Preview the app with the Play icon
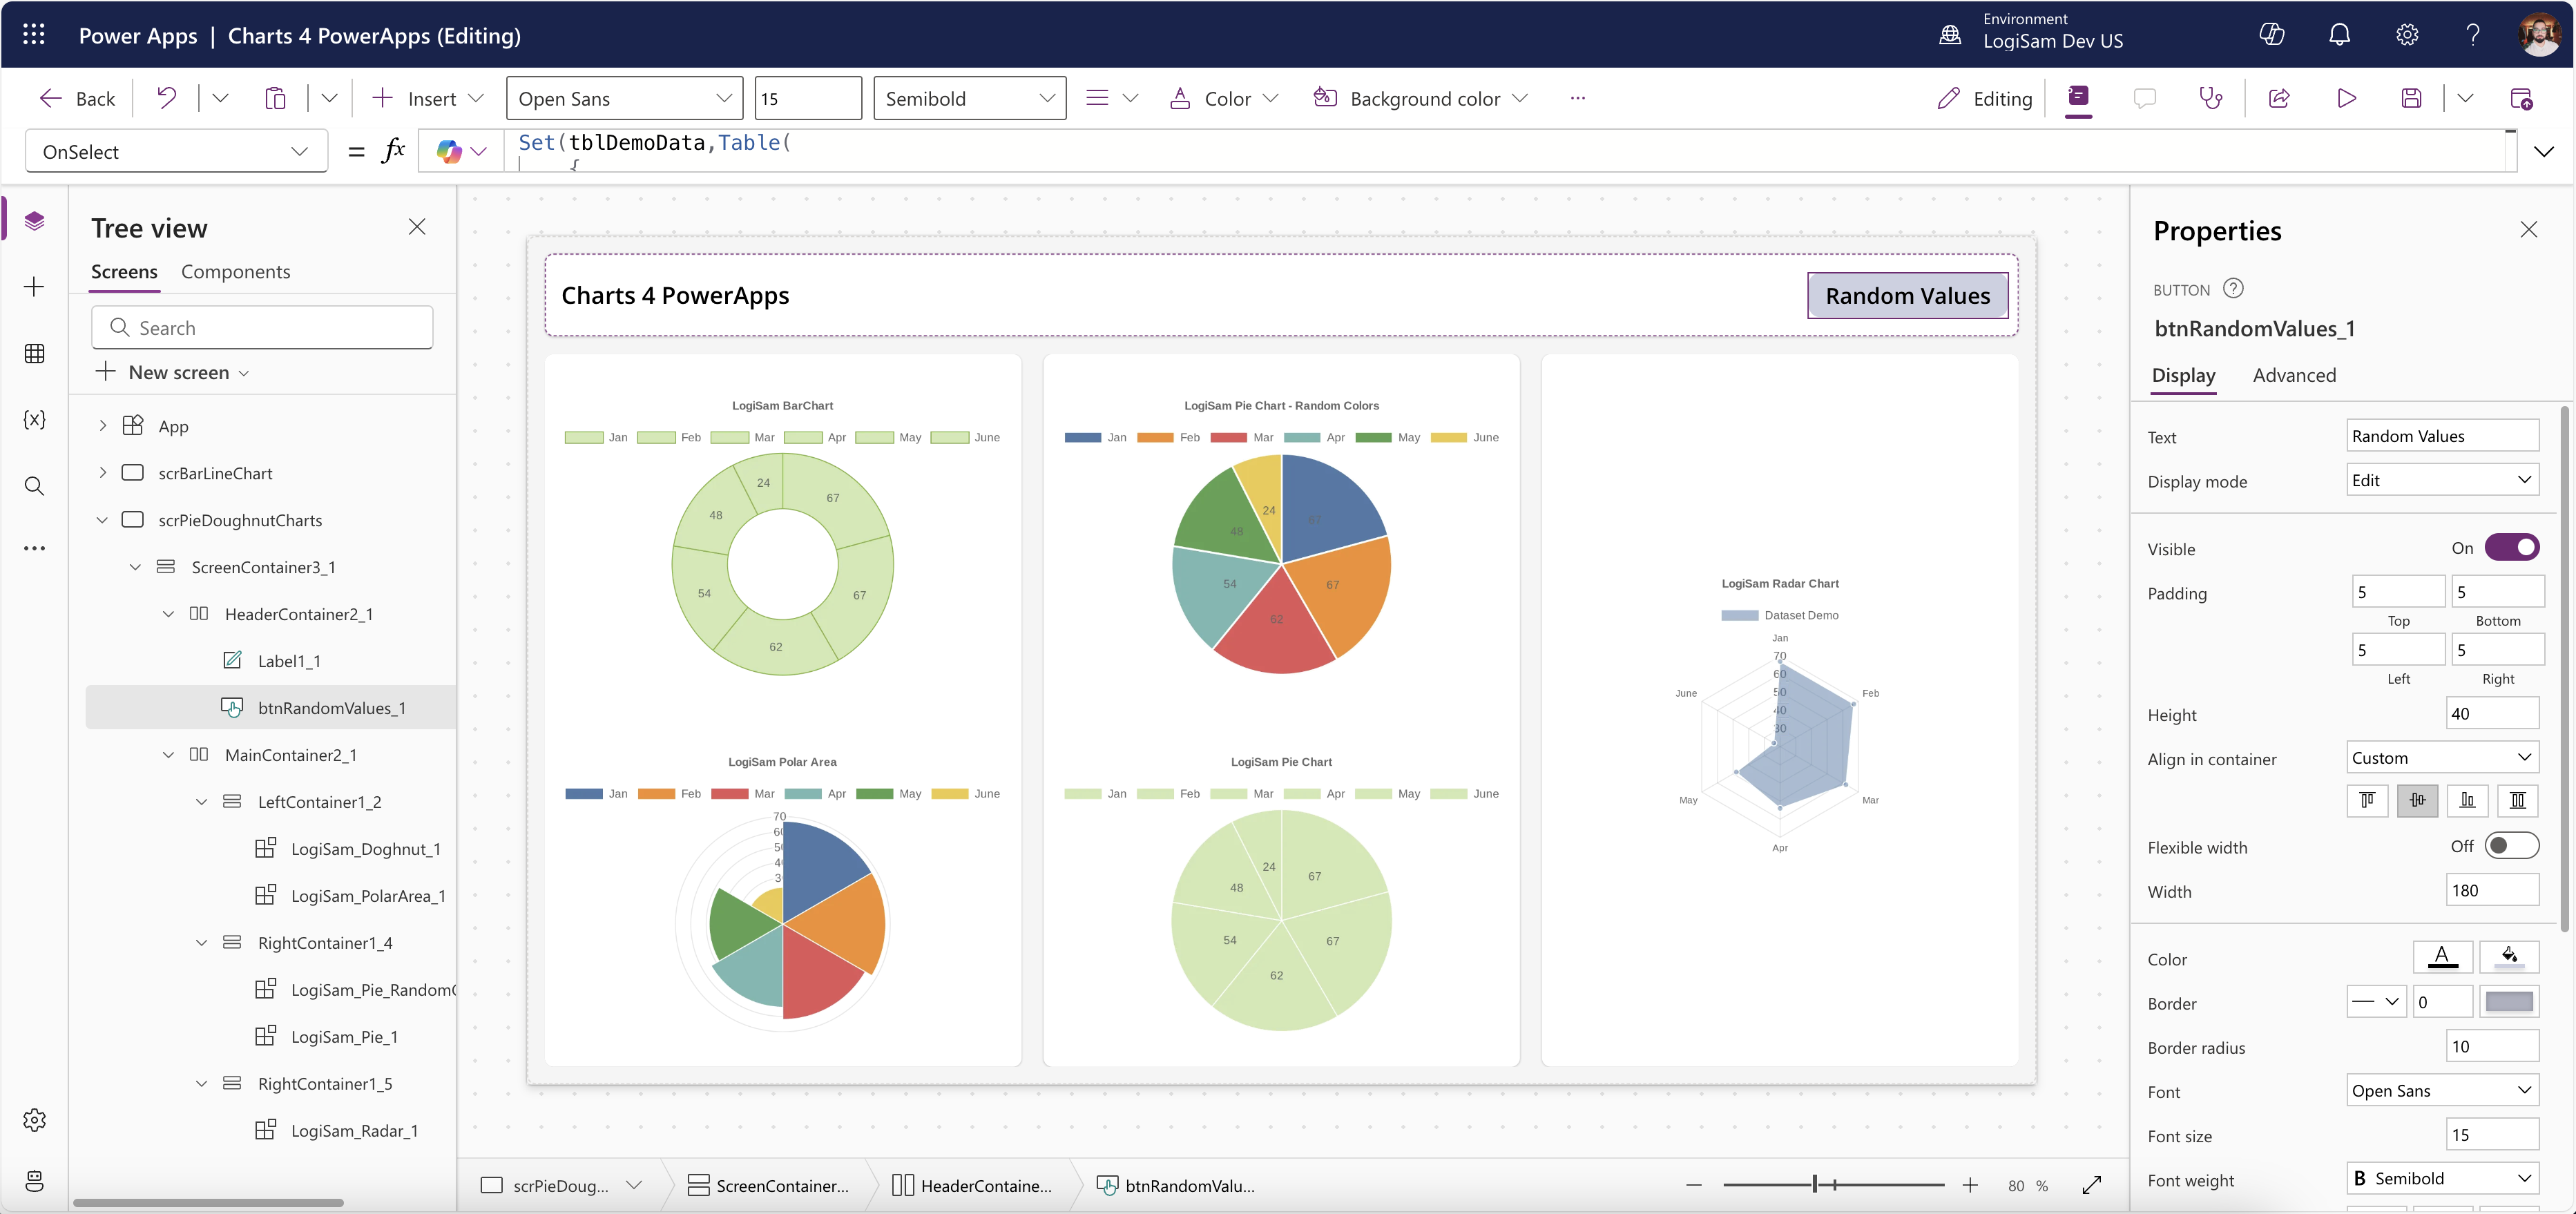 [x=2347, y=98]
